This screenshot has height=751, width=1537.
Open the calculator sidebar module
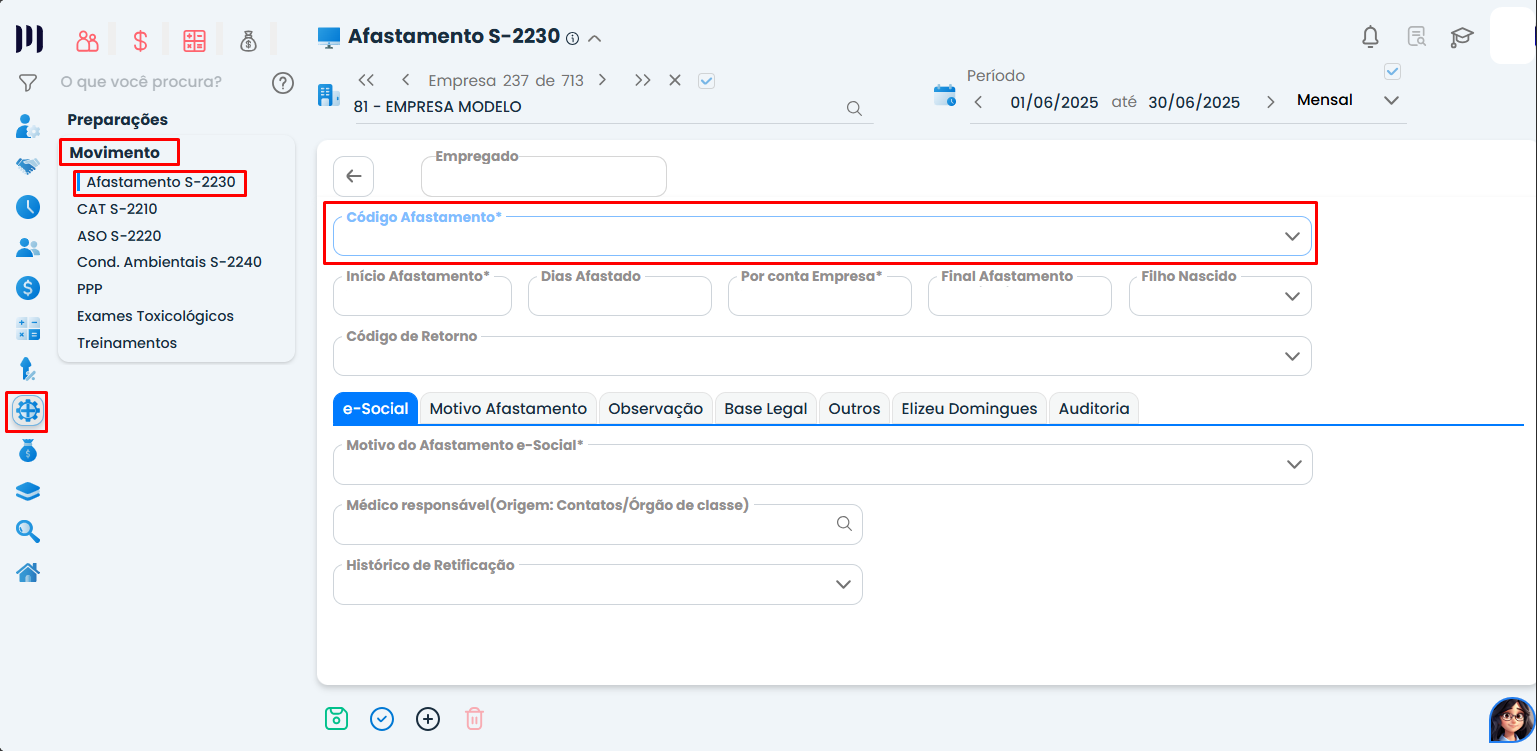point(28,329)
